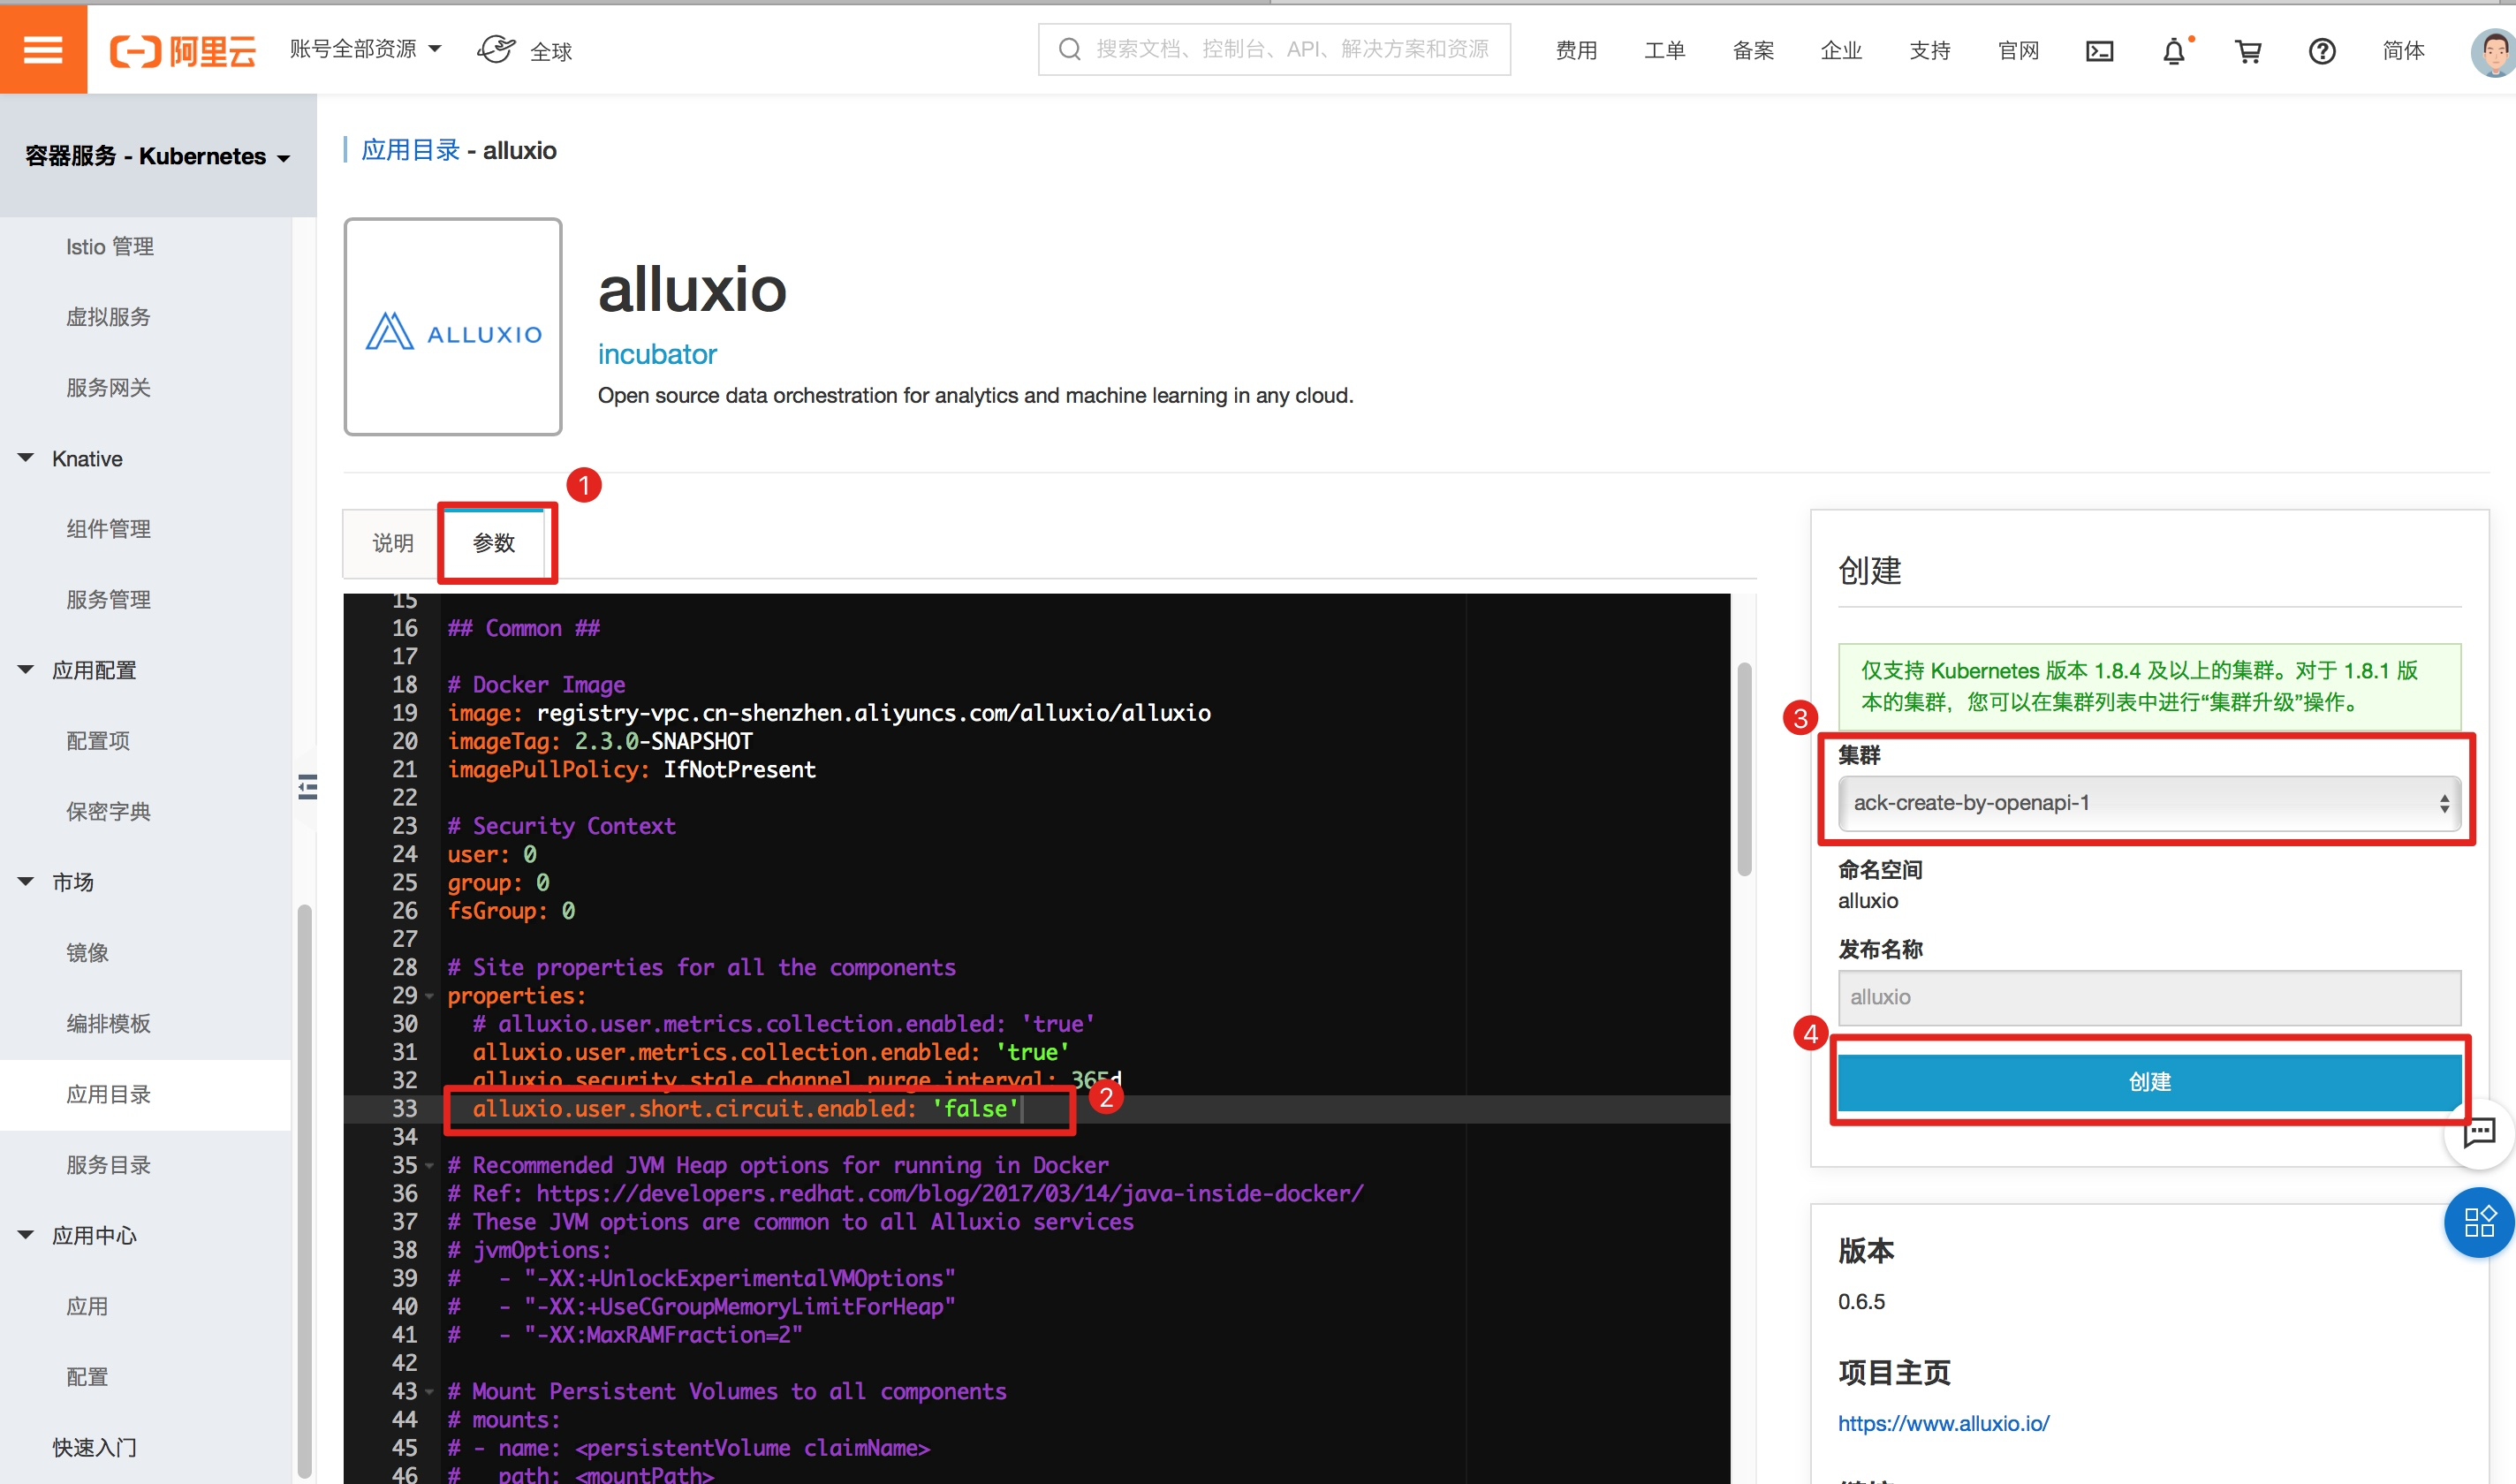
Task: Open 快速入门 in the sidebar
Action: click(94, 1448)
